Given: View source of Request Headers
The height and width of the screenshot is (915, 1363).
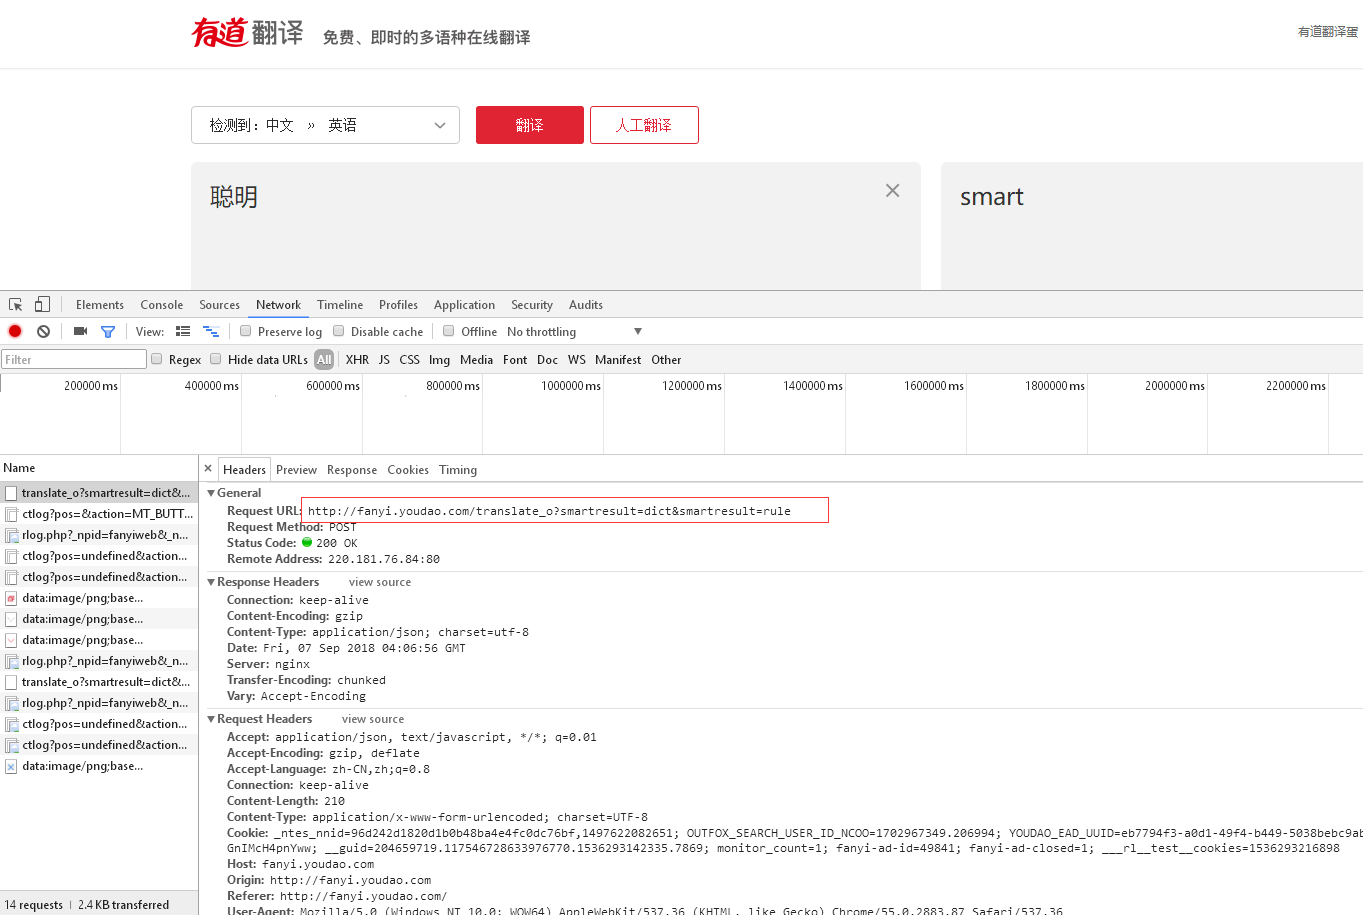Looking at the screenshot, I should (x=373, y=719).
